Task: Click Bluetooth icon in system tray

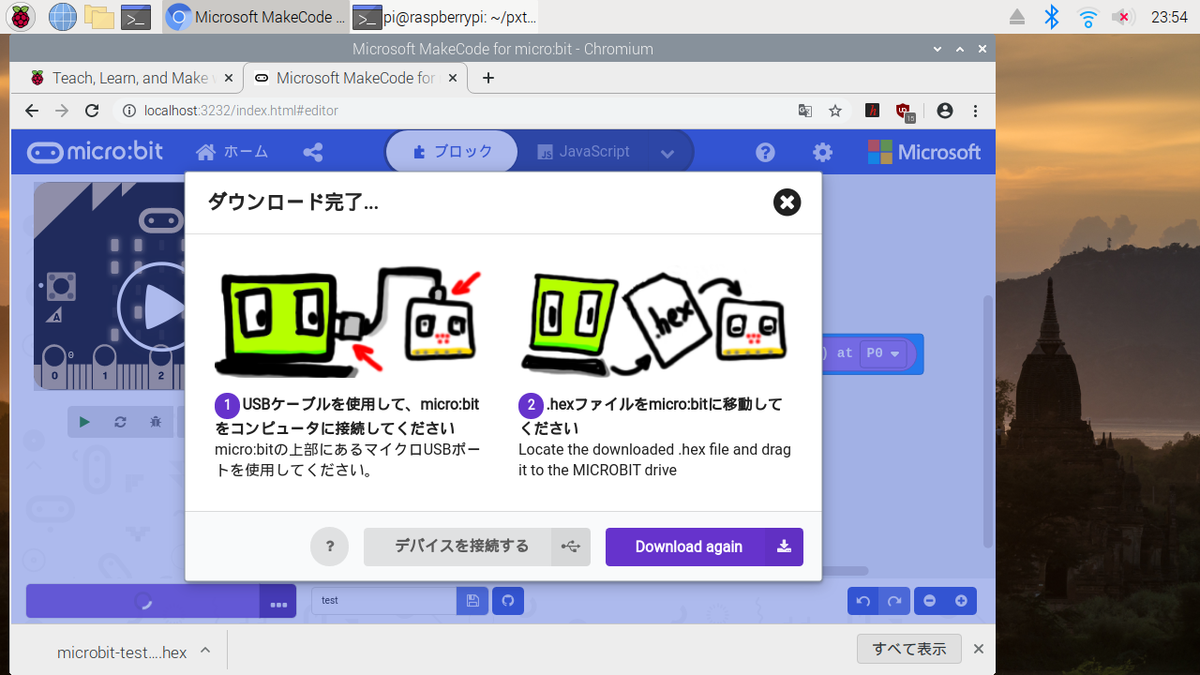Action: [x=1051, y=16]
